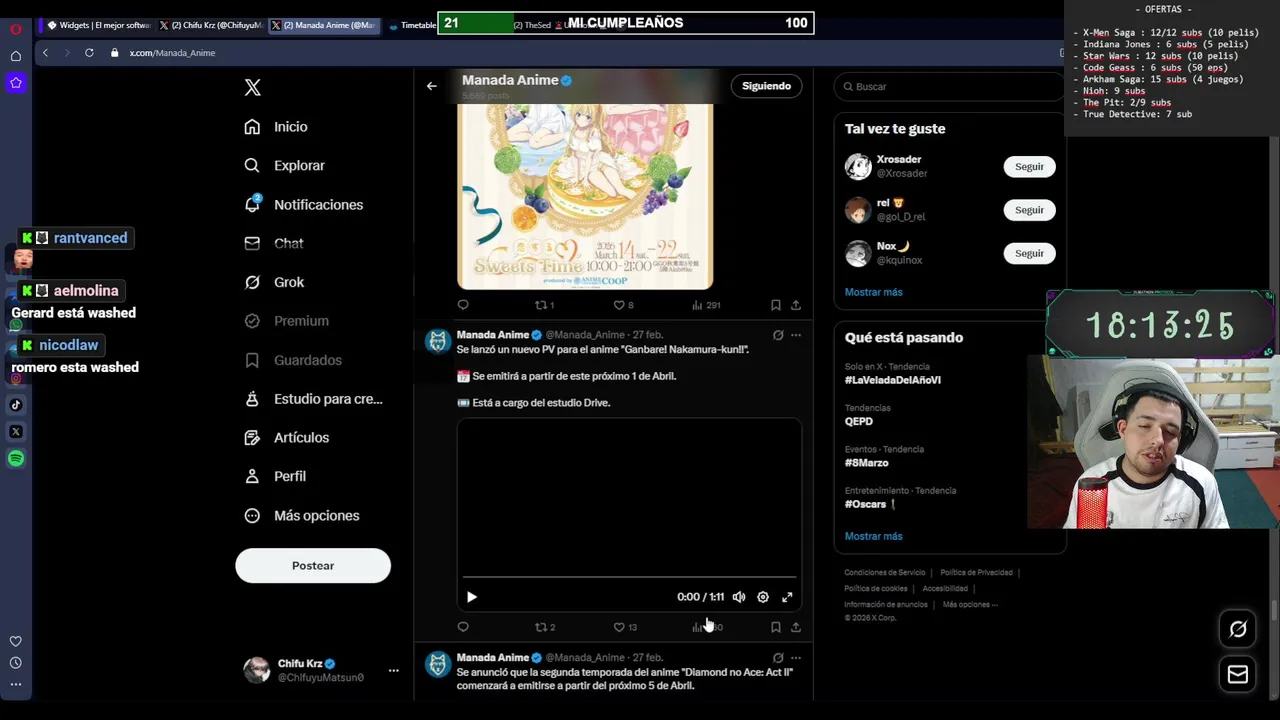The image size is (1280, 720).
Task: Switch to Timetable browser tab
Action: tap(412, 25)
